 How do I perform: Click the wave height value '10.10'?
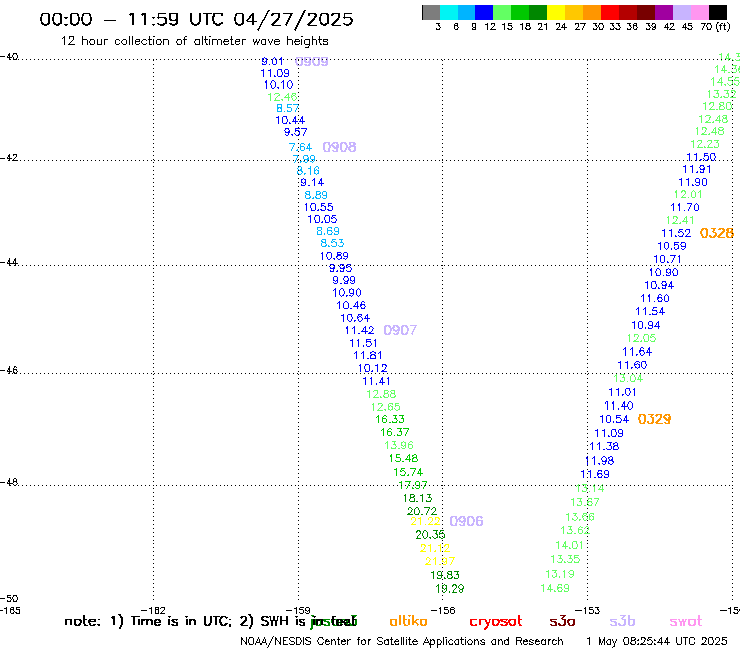coord(278,85)
